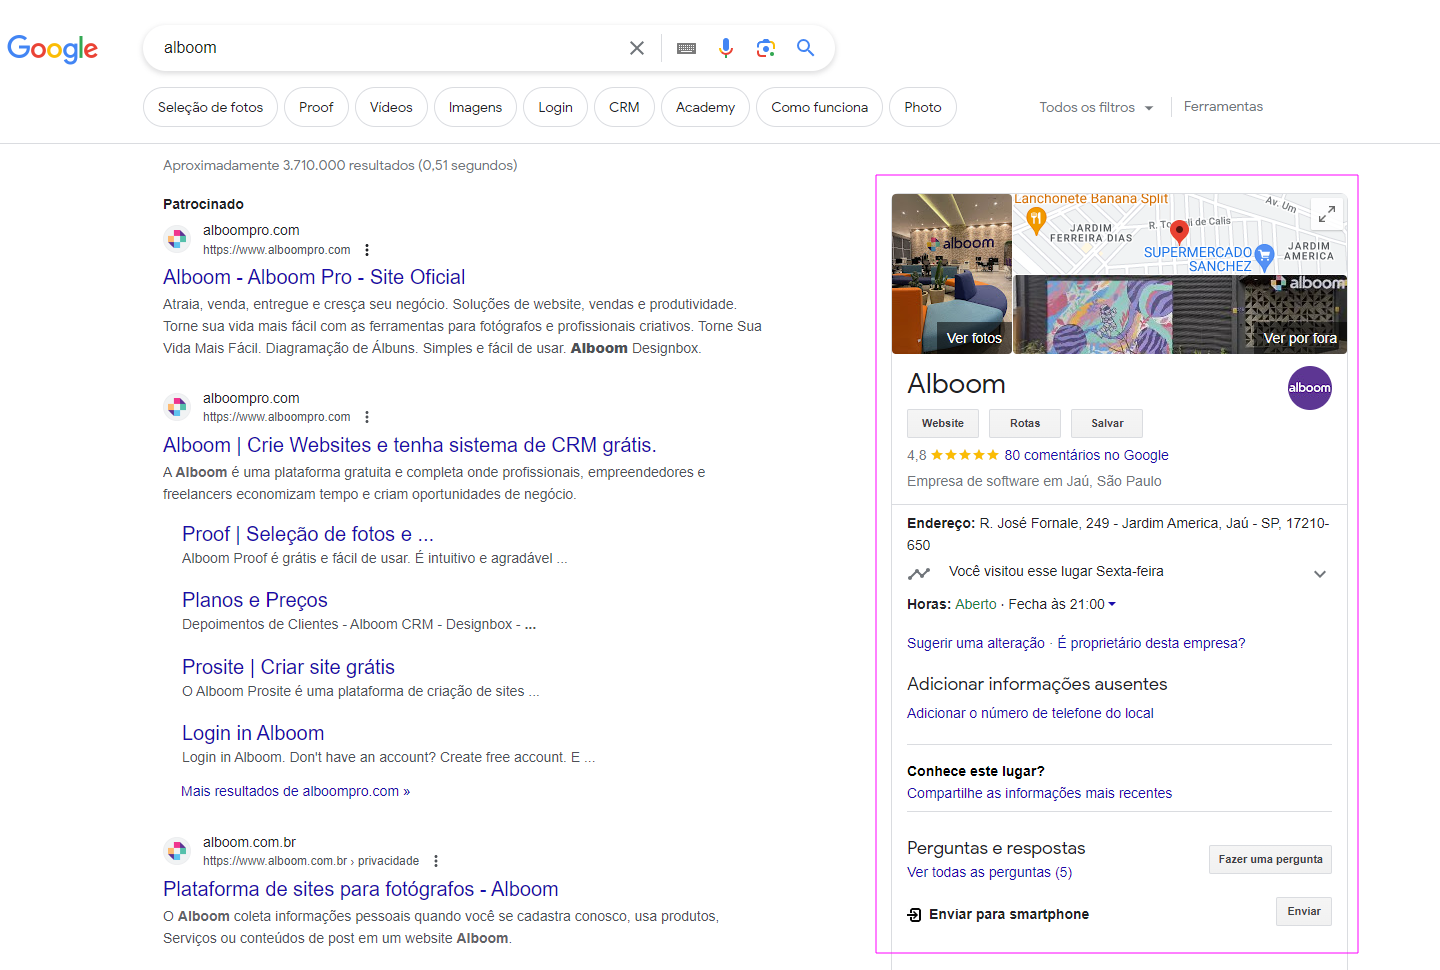This screenshot has height=970, width=1440.
Task: Select the CRM filter chip
Action: coord(624,107)
